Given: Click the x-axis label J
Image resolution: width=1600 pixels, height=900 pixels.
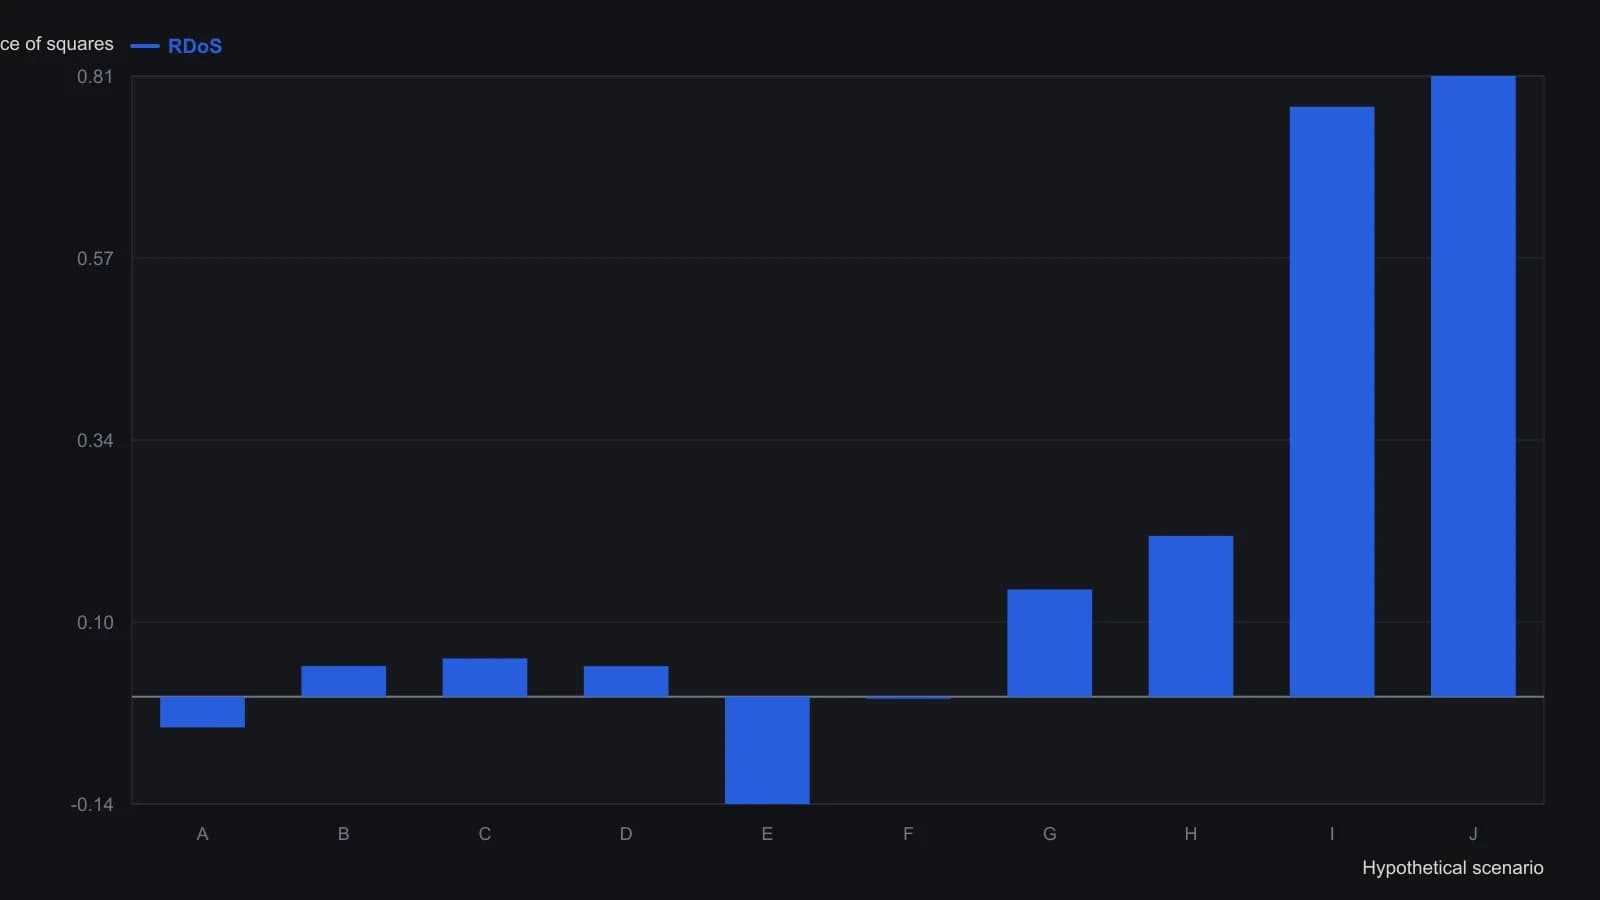Looking at the screenshot, I should tap(1473, 834).
